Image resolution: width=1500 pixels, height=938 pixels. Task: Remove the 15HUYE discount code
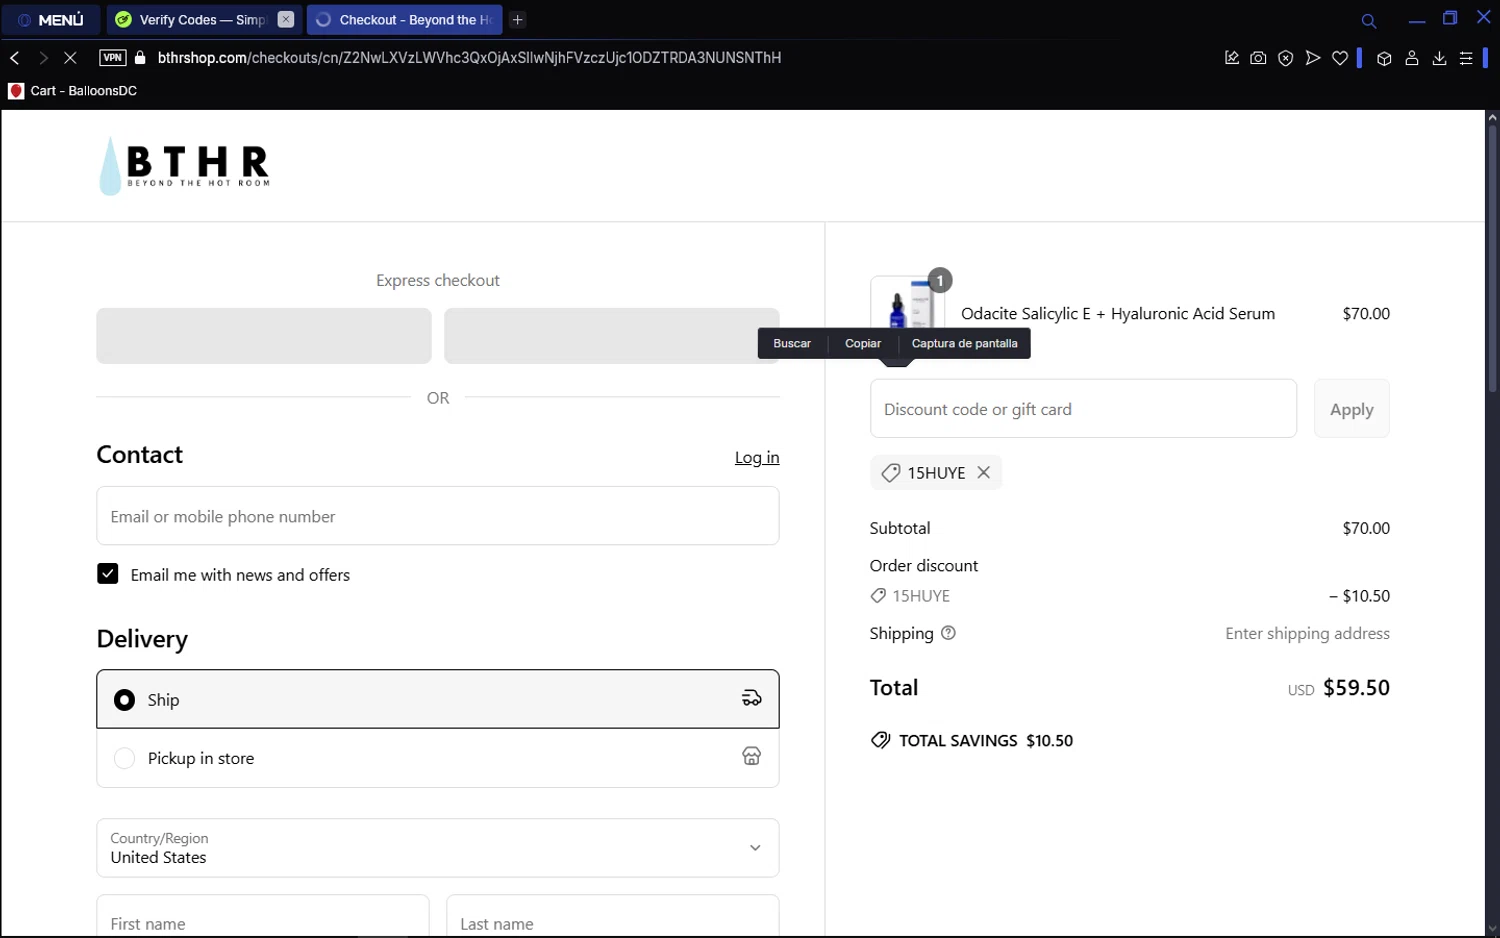[x=984, y=473]
